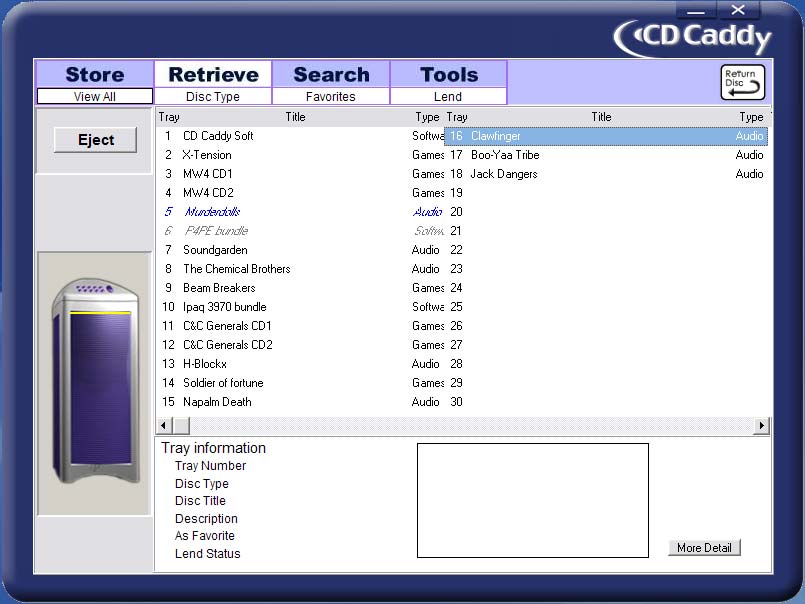This screenshot has height=604, width=805.
Task: Select the X-Tension row
Action: tap(300, 155)
